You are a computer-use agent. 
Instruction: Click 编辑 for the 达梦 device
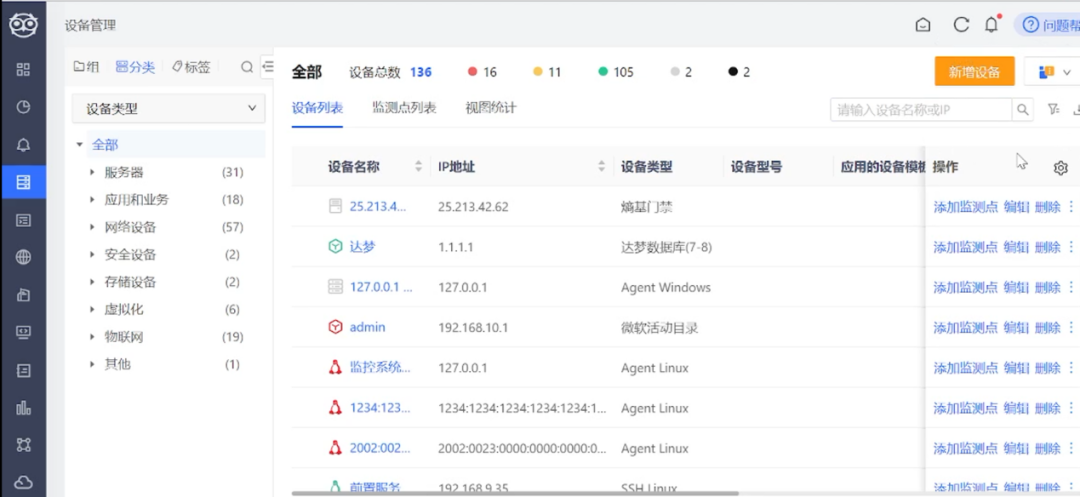point(1016,247)
